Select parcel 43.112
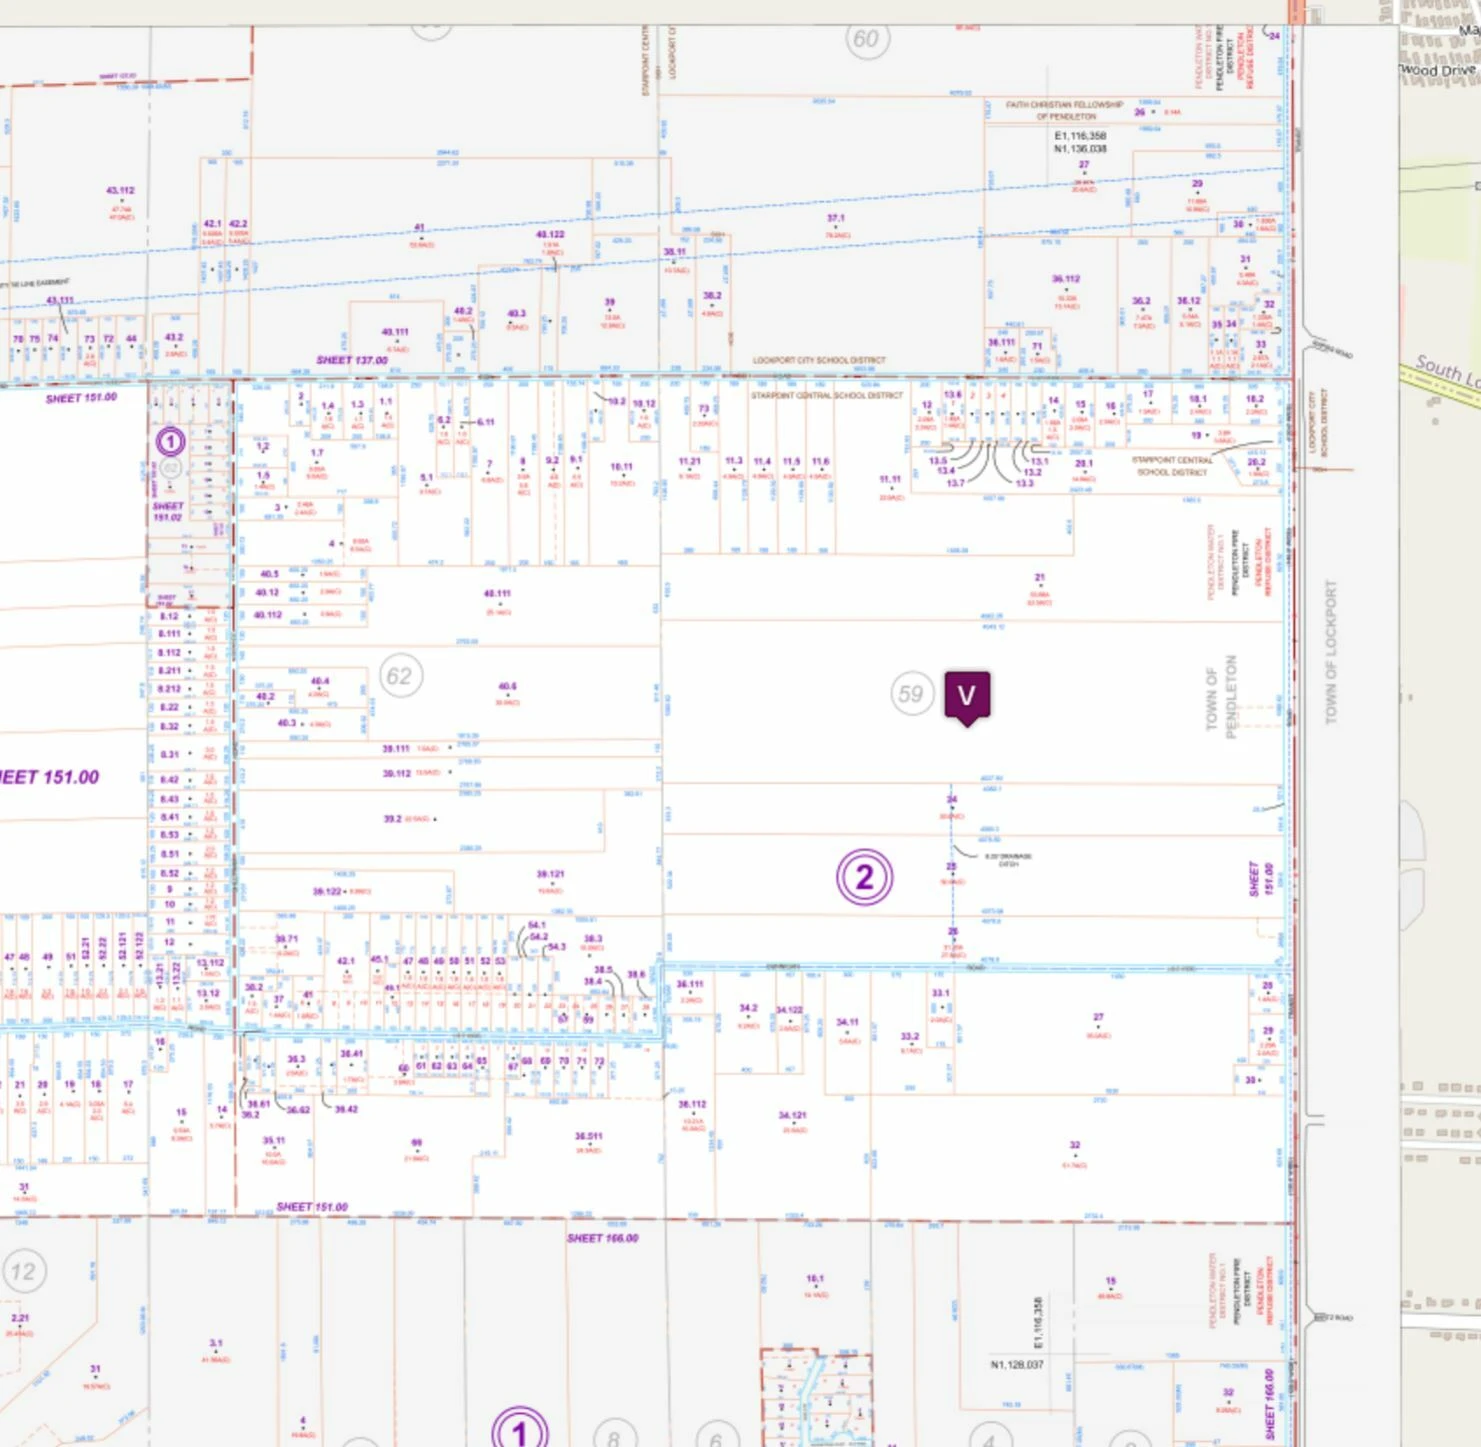Image resolution: width=1481 pixels, height=1447 pixels. pos(120,190)
